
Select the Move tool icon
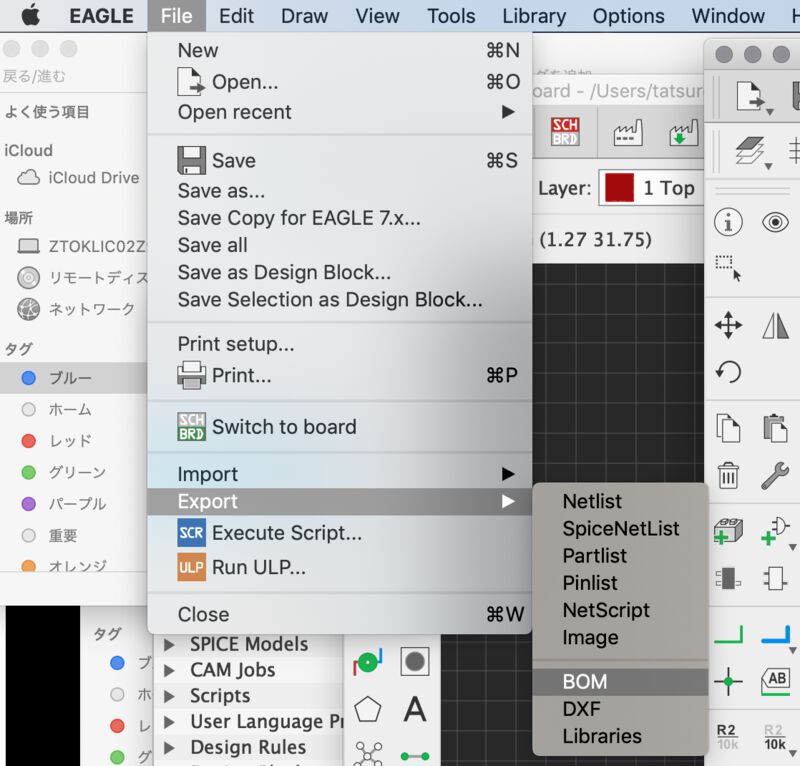tap(728, 325)
